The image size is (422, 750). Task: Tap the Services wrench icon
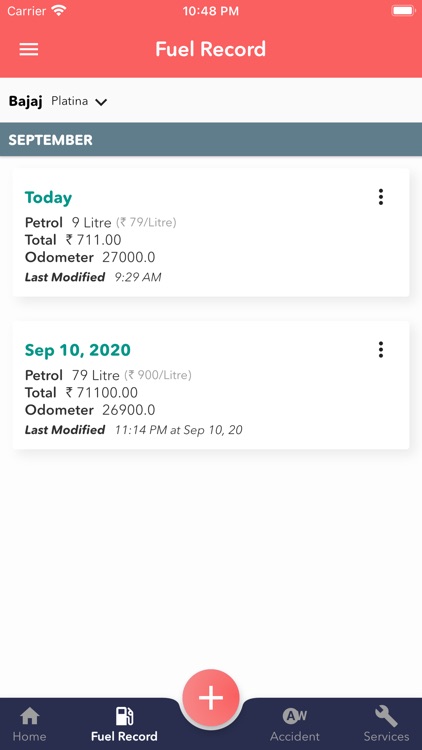point(386,717)
